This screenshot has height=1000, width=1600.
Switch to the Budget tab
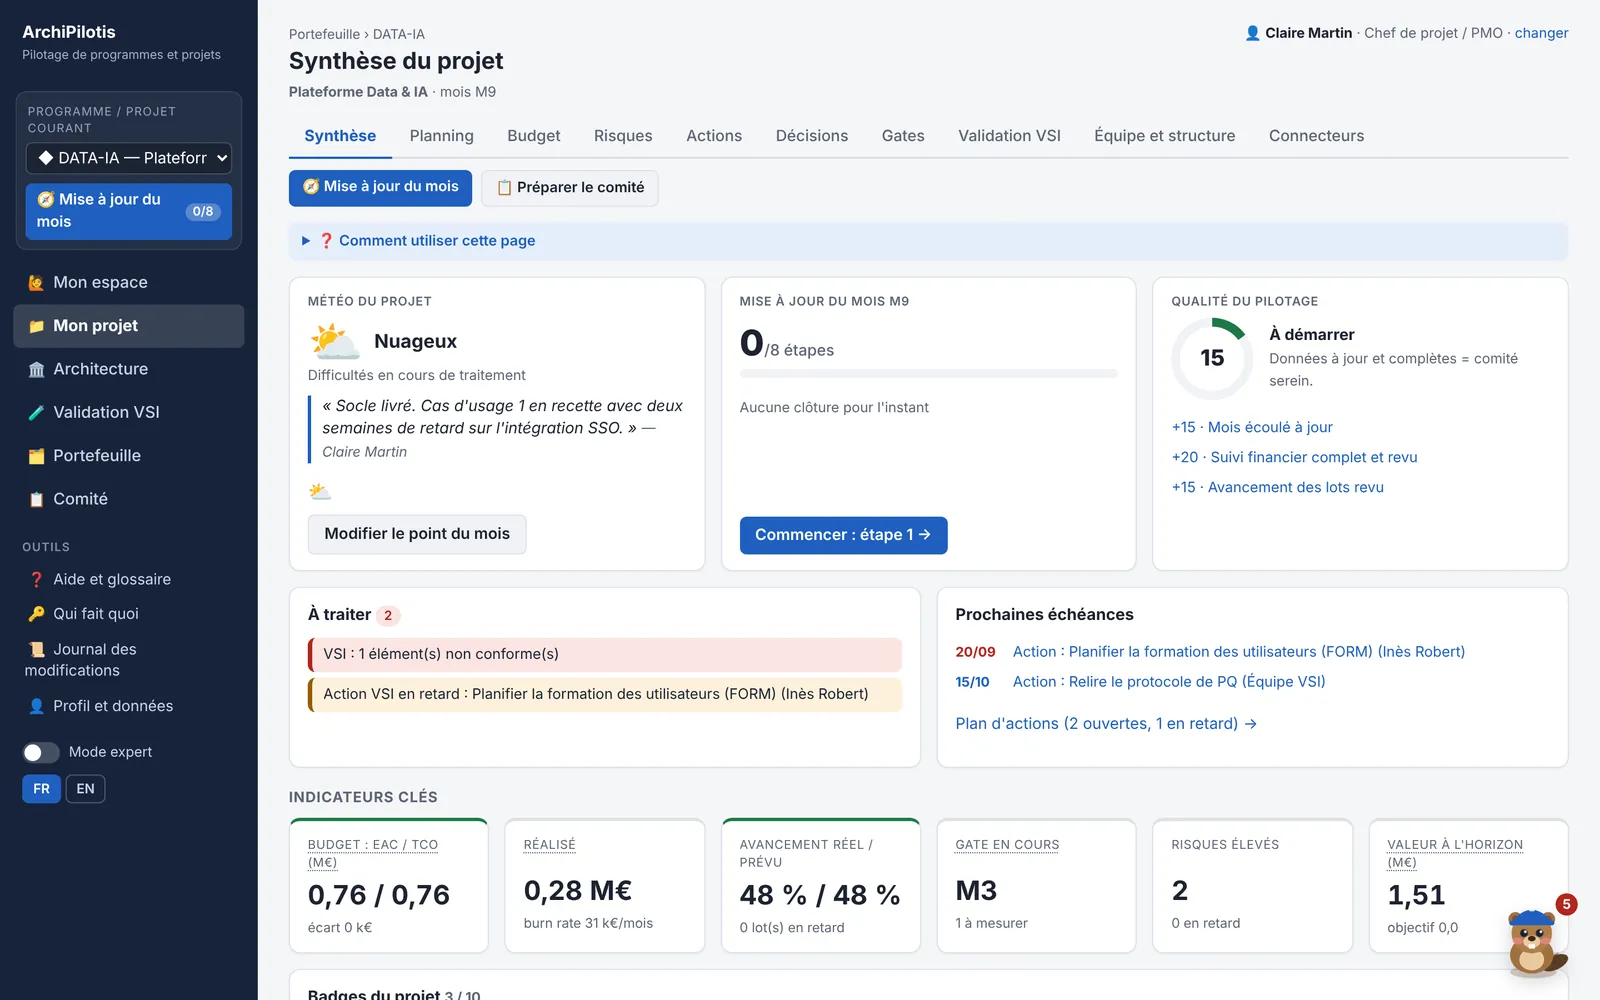[534, 136]
